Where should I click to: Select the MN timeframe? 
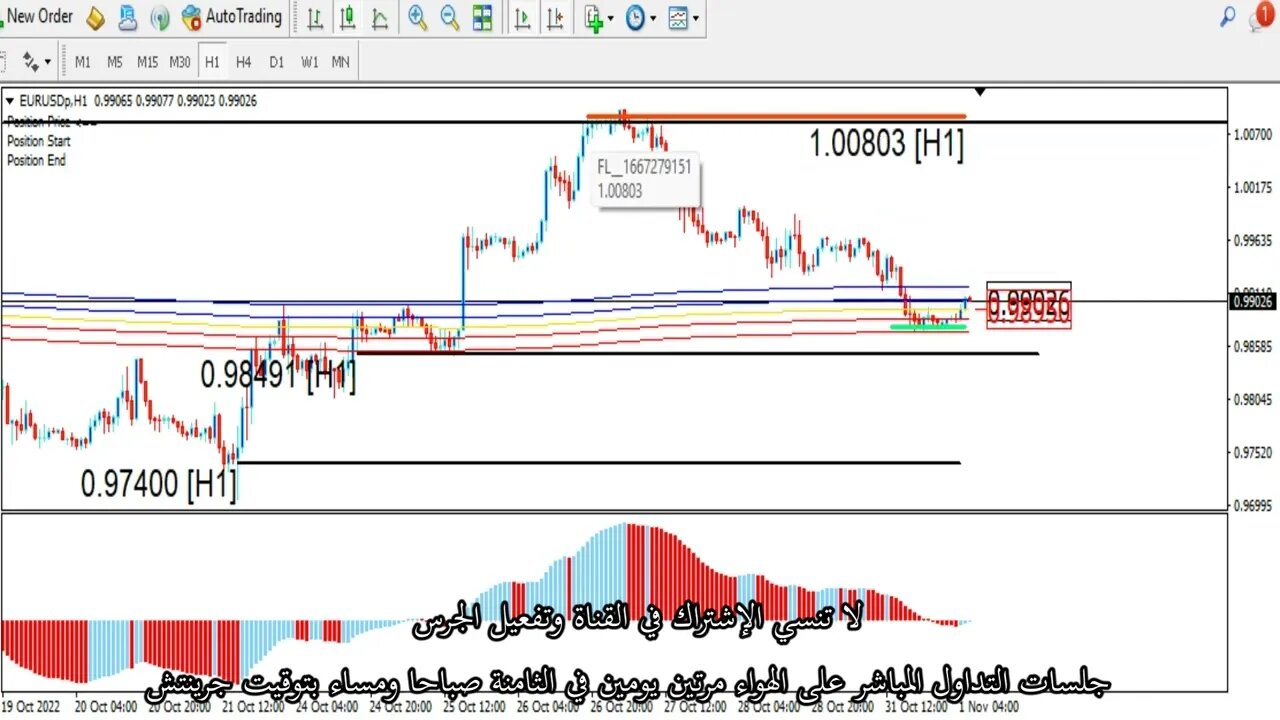[341, 62]
